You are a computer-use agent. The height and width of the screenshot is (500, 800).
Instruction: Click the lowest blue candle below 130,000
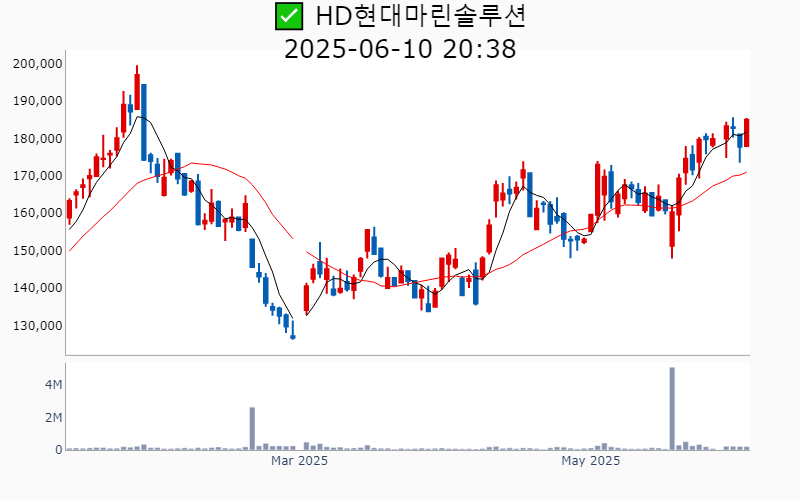pos(293,330)
